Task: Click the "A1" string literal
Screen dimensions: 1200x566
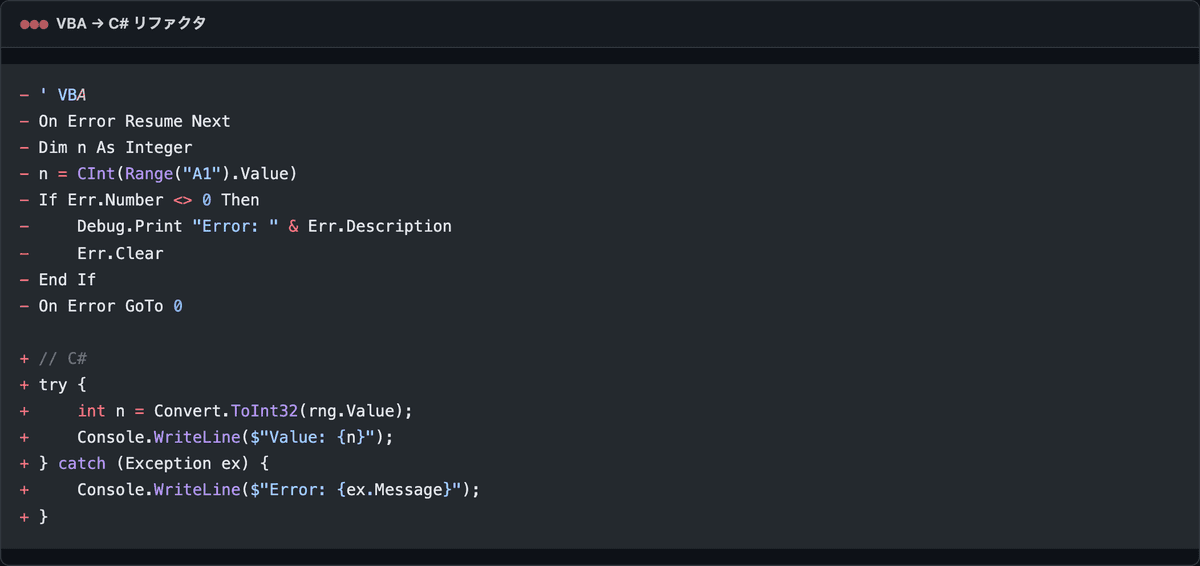Action: (x=202, y=174)
